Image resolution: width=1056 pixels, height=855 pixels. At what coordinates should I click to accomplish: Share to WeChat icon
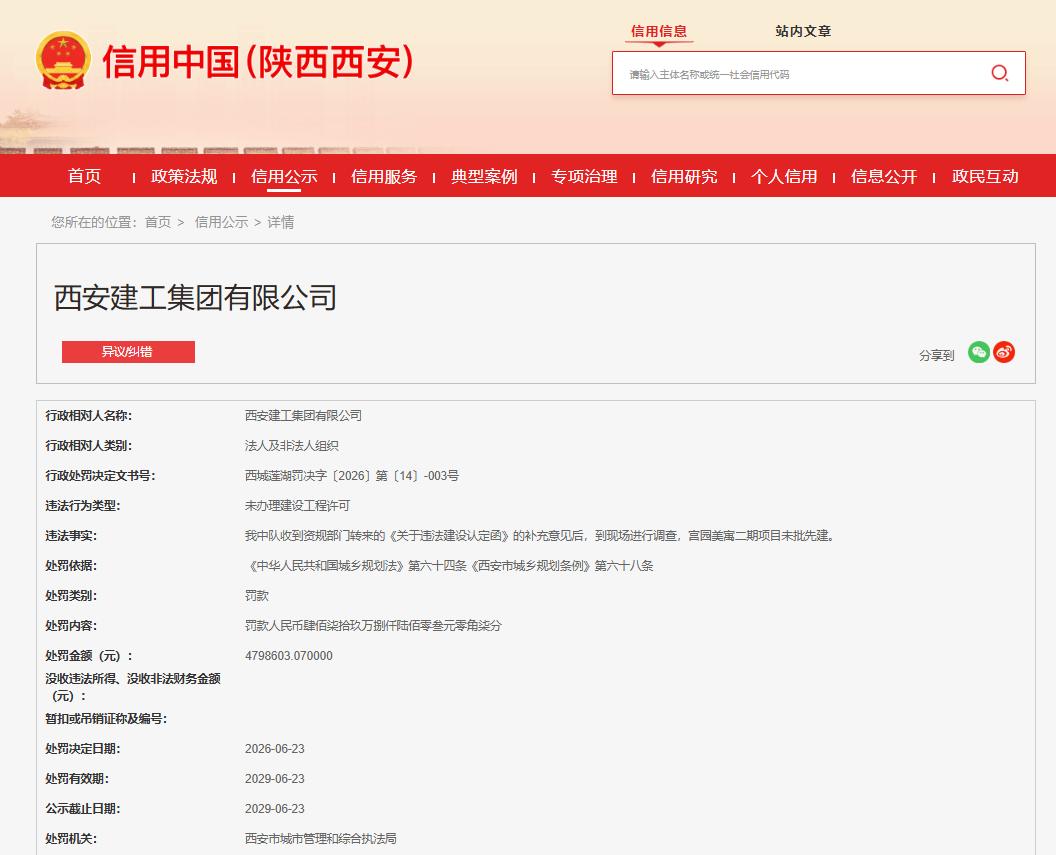click(x=979, y=352)
